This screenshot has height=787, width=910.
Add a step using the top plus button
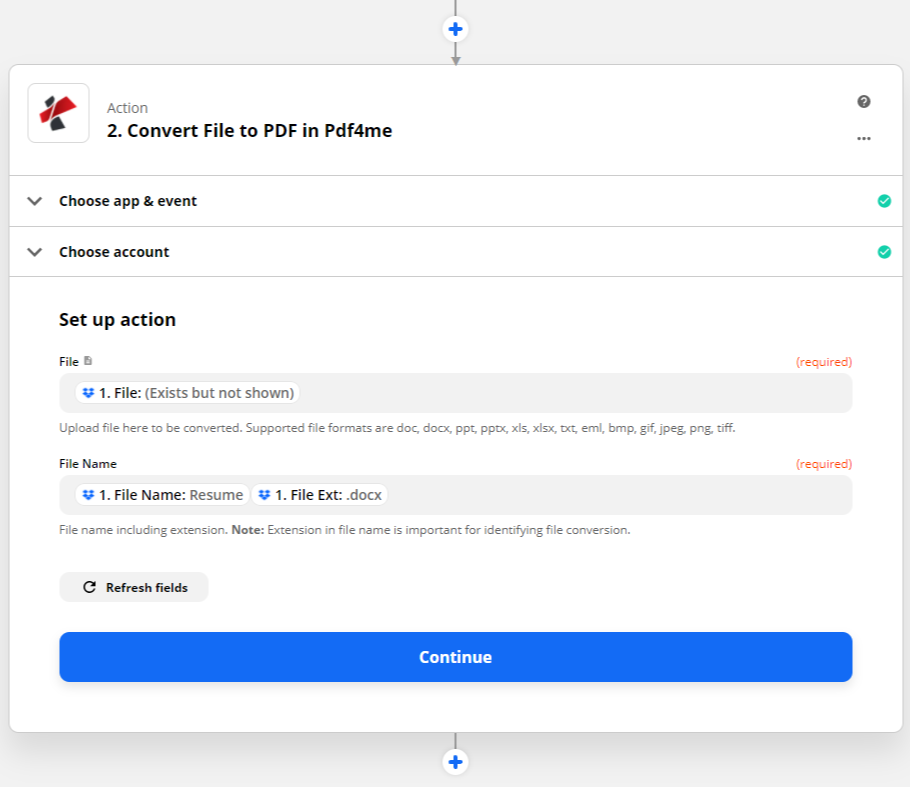(455, 28)
